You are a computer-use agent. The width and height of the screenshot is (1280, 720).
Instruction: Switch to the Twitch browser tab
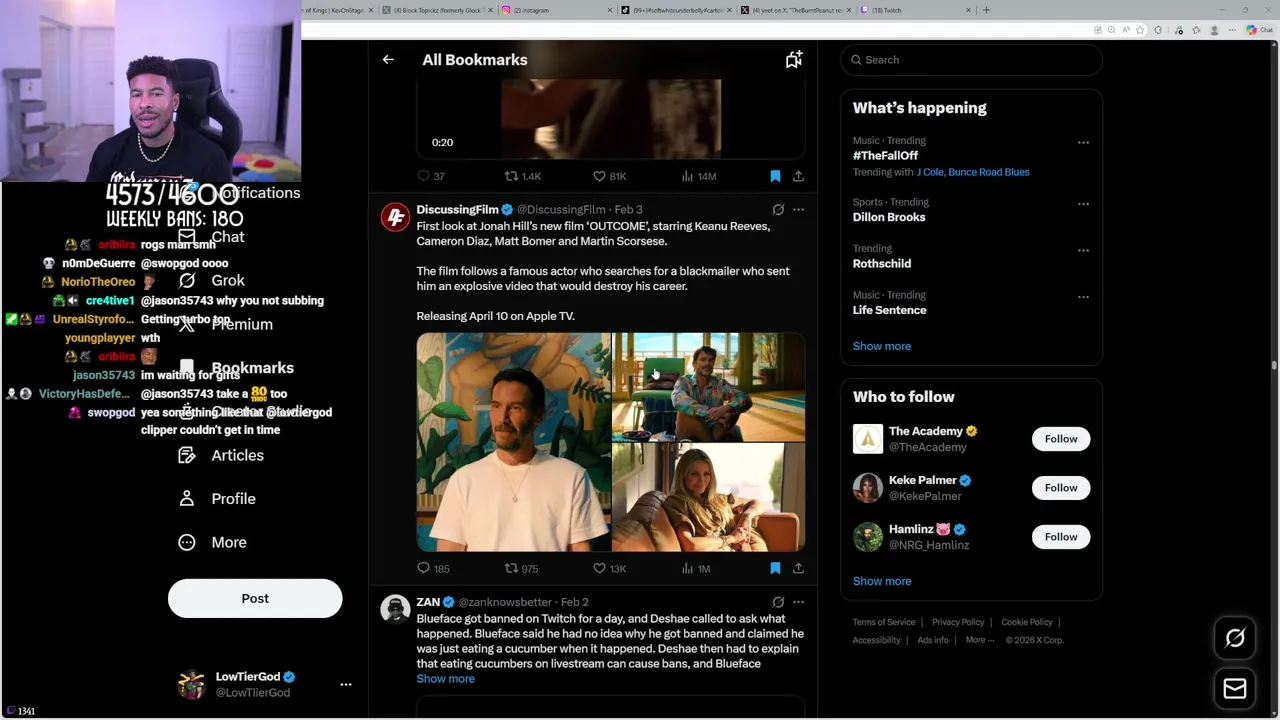(x=915, y=10)
